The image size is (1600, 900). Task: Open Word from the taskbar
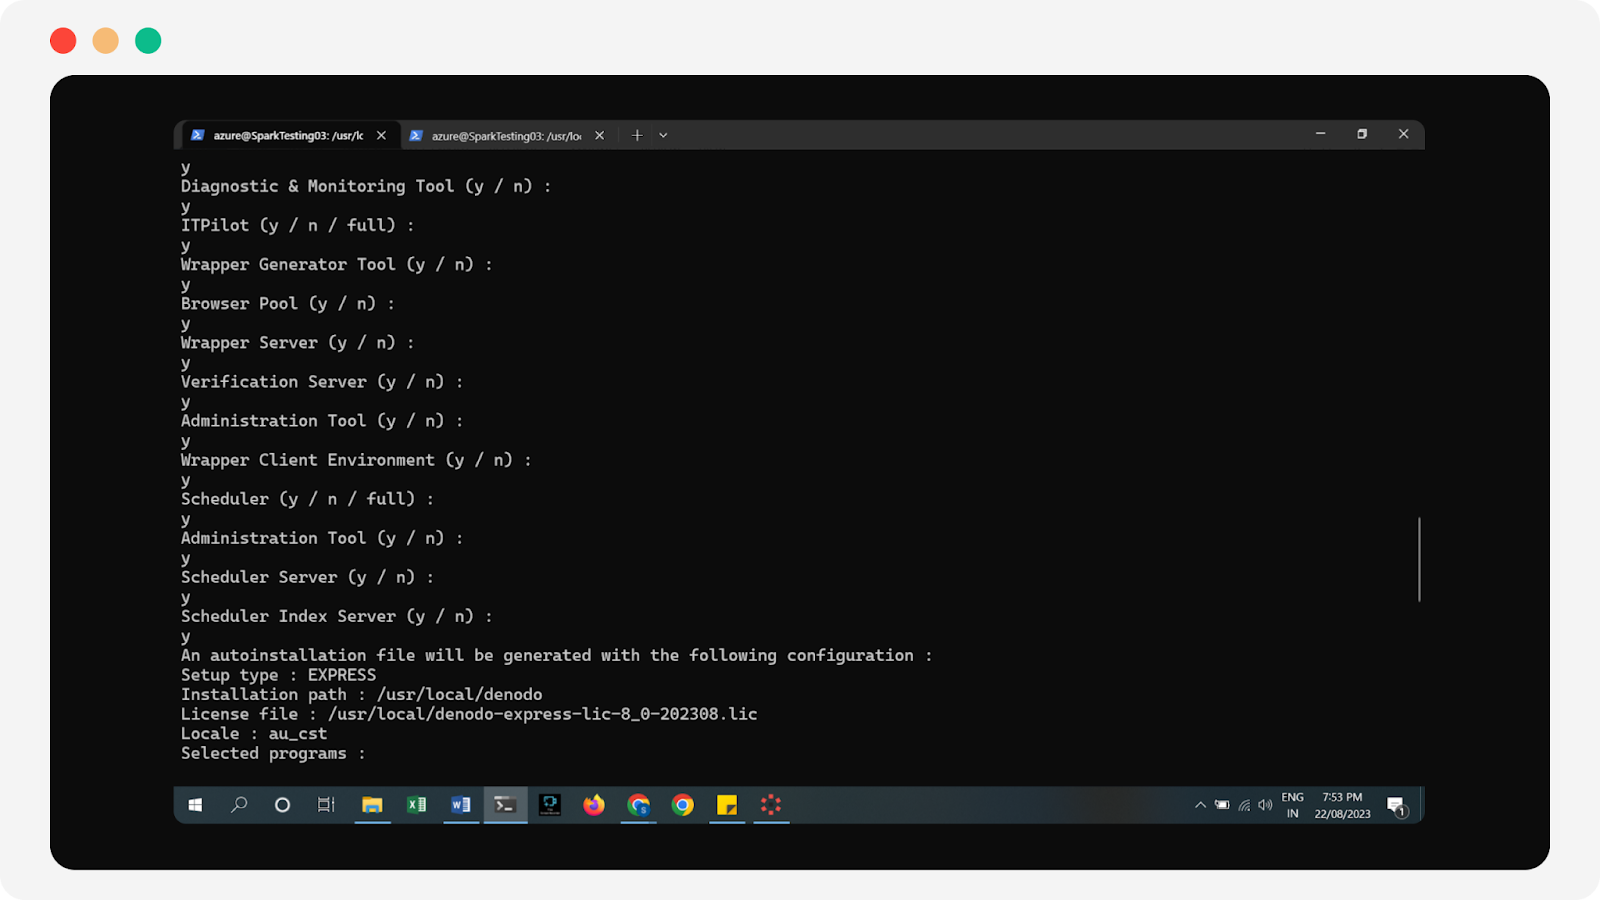[x=461, y=805]
